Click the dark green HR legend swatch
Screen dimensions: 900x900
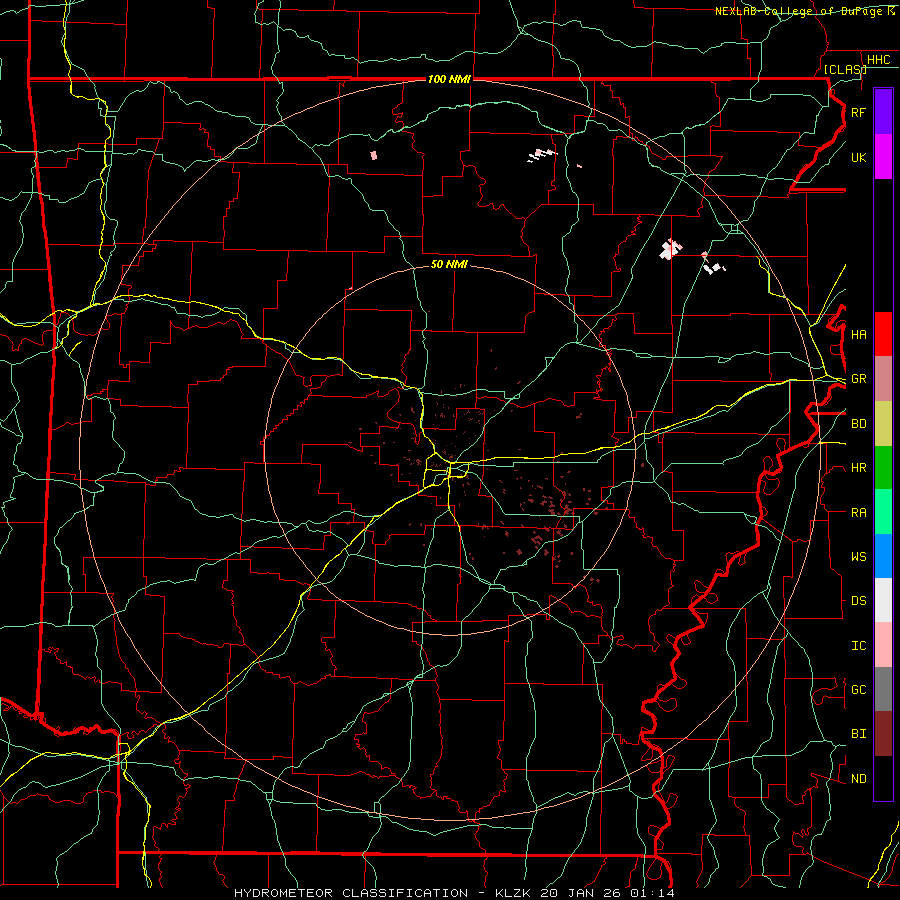click(x=883, y=468)
